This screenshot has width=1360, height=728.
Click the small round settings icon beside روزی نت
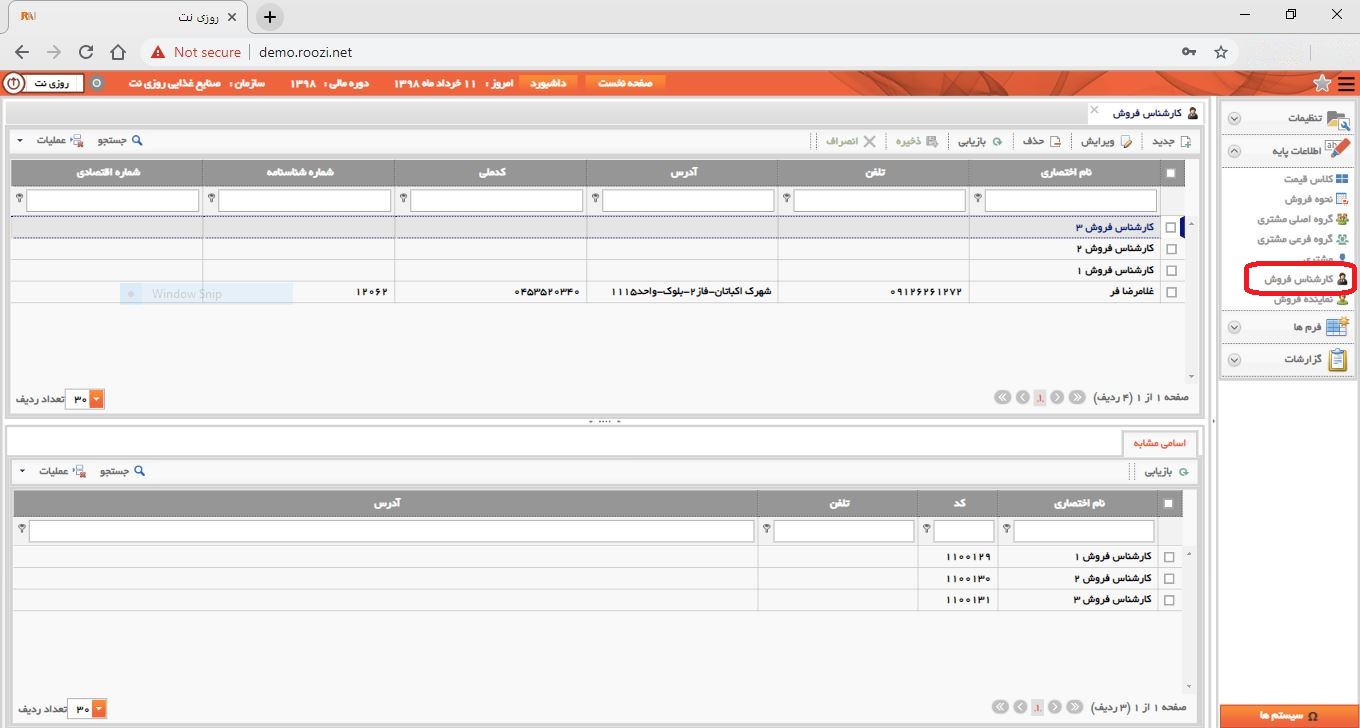click(x=97, y=83)
